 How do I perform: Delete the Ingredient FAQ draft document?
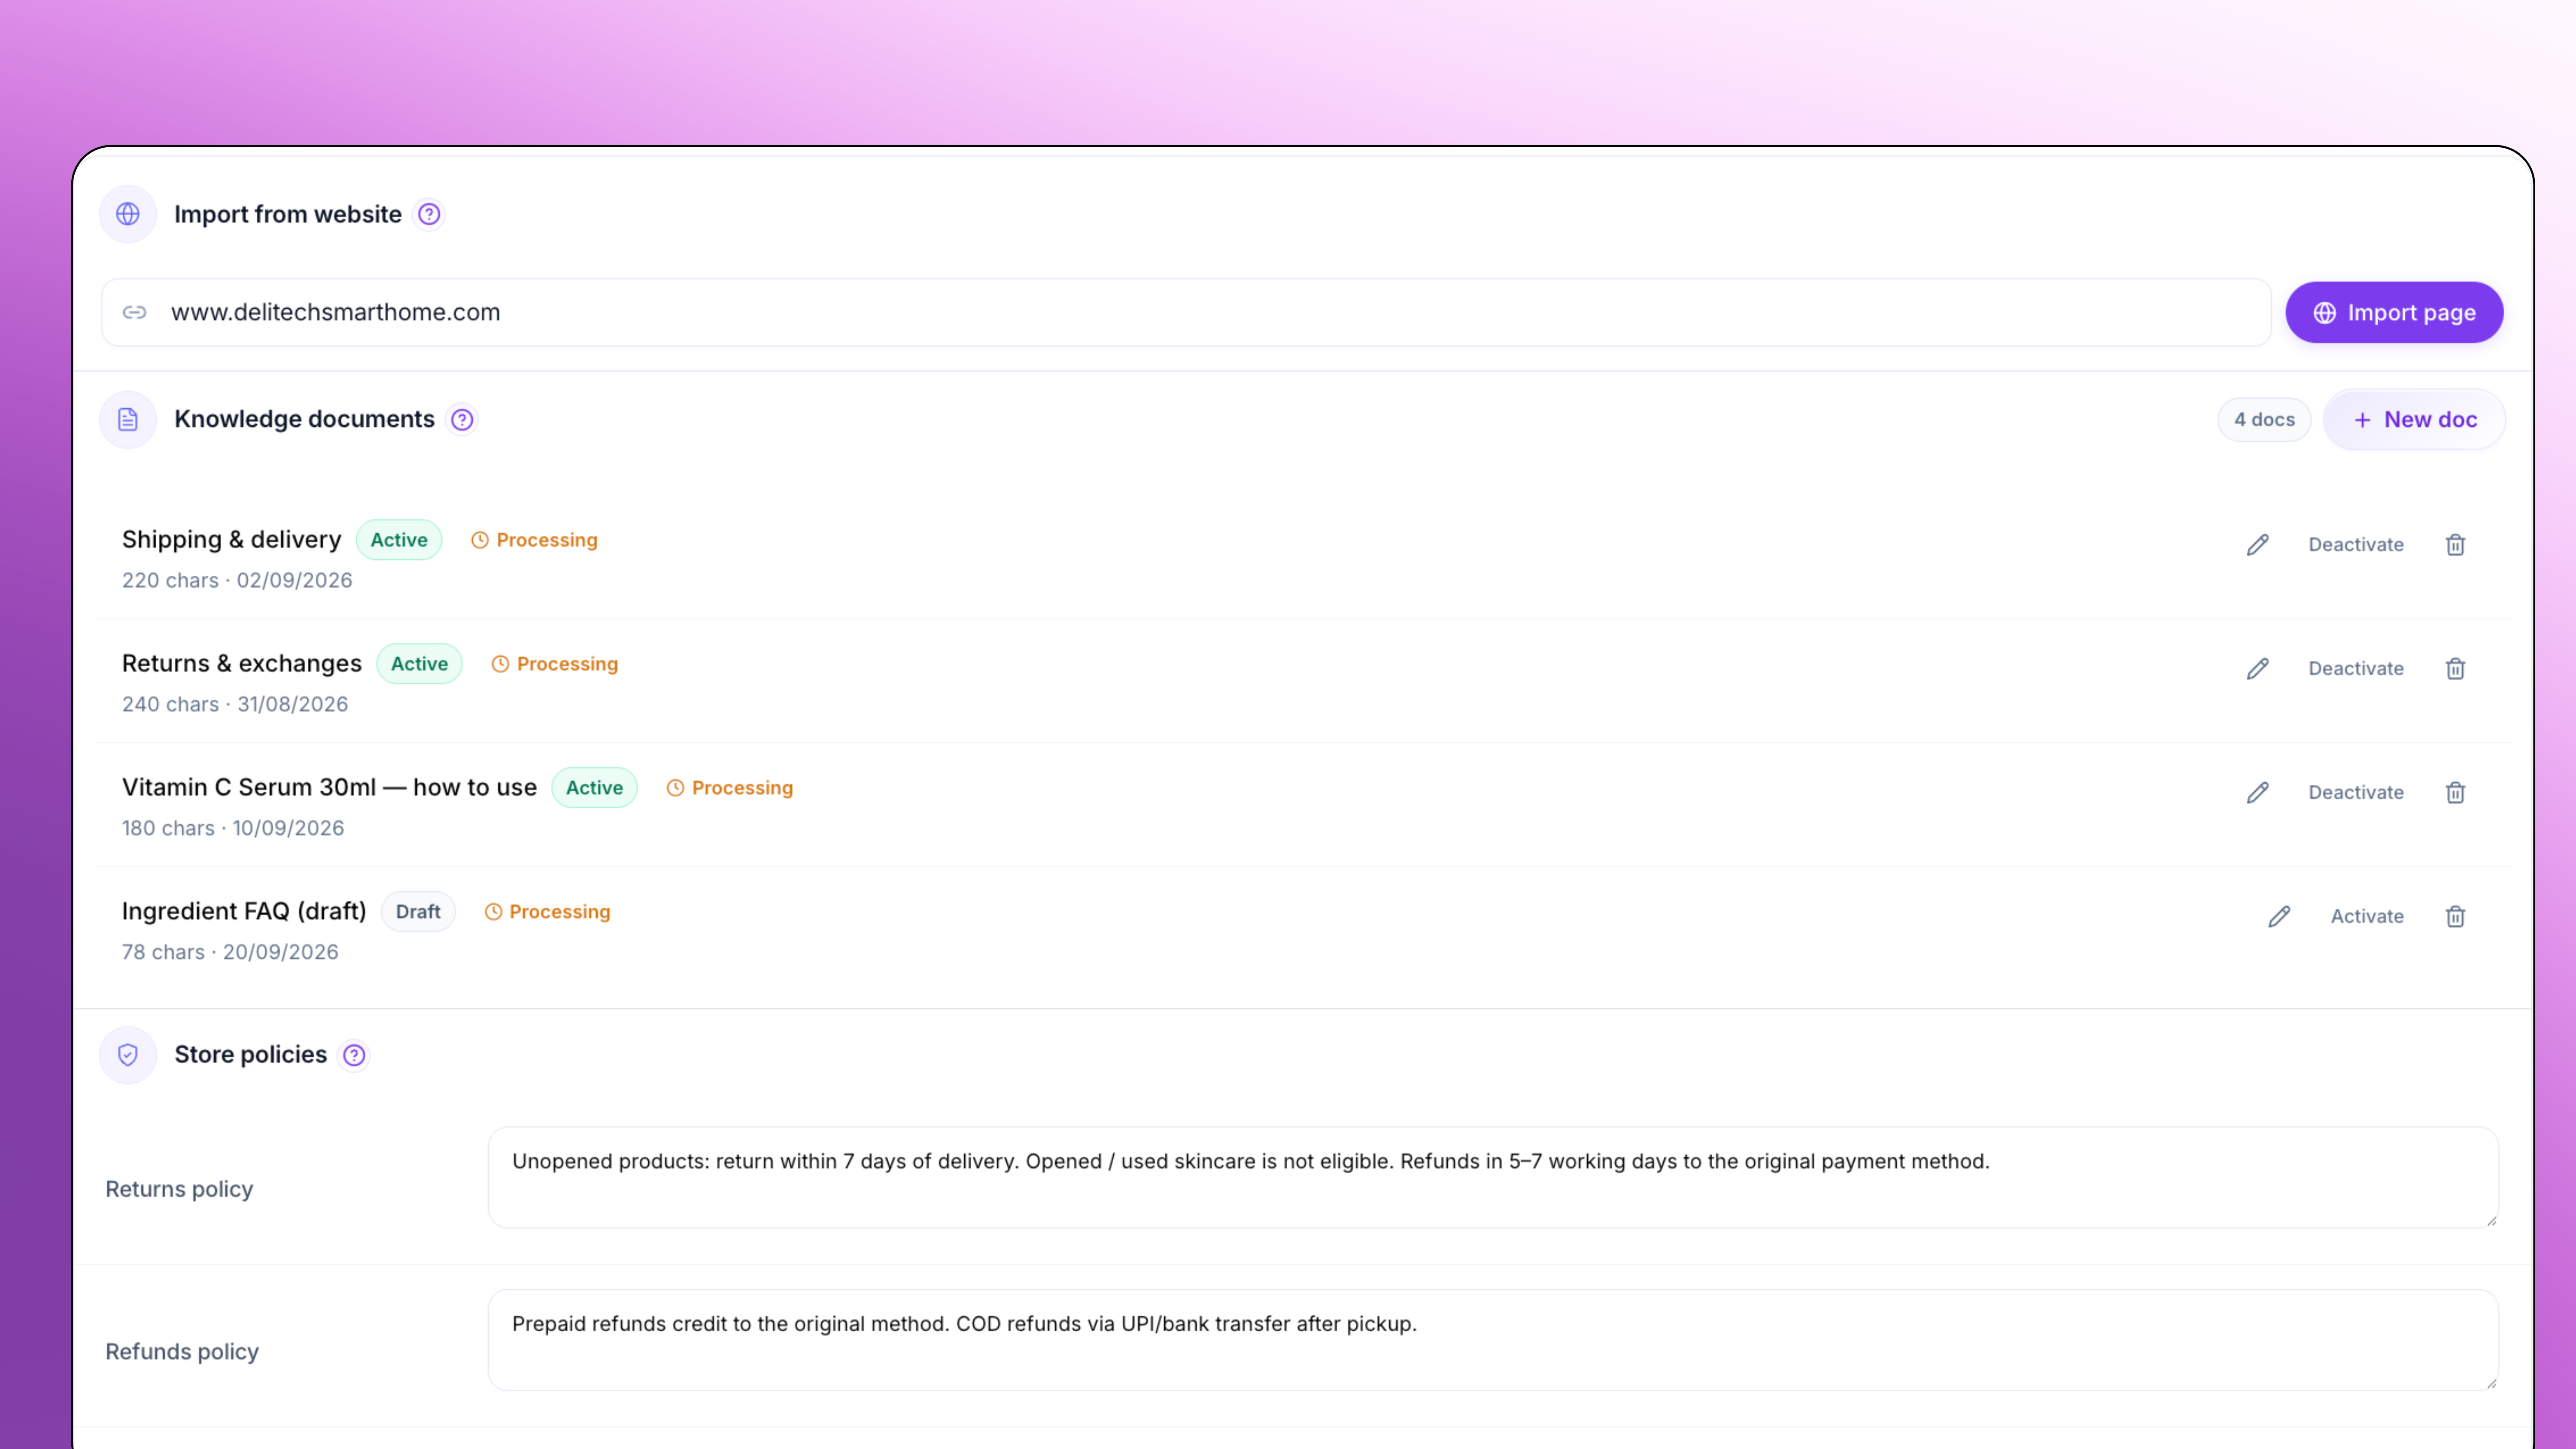tap(2455, 916)
